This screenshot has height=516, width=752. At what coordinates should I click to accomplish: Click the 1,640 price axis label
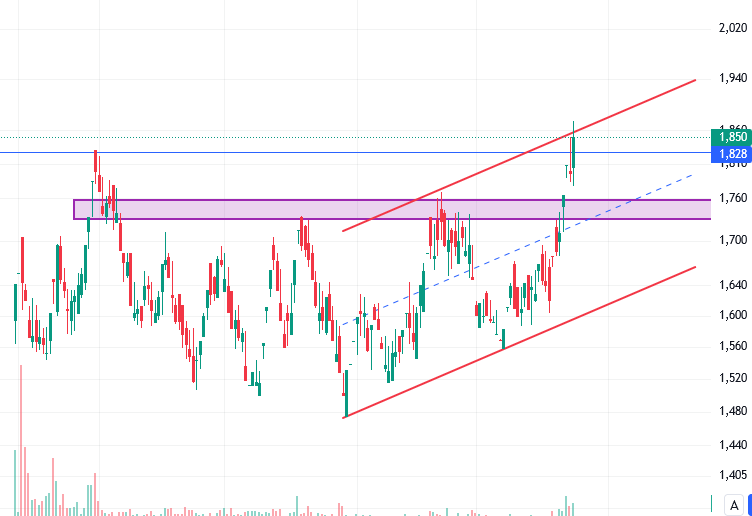click(x=733, y=285)
